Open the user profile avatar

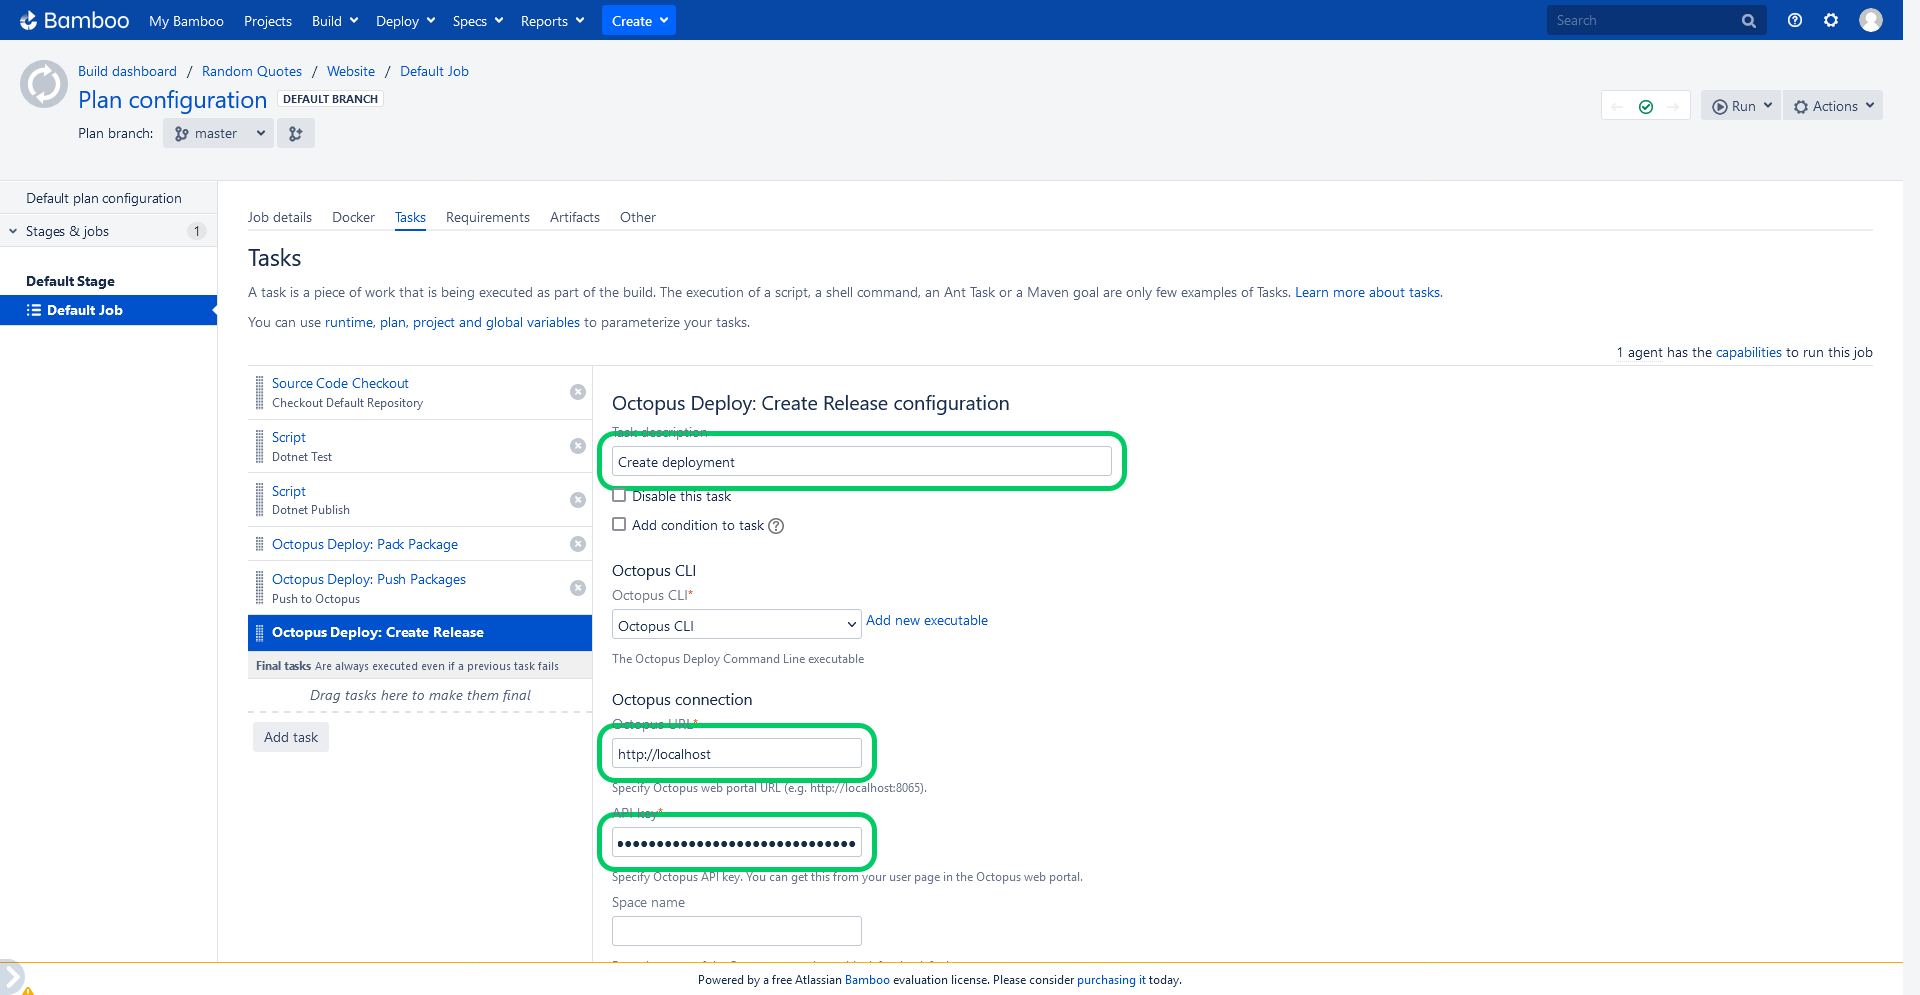(x=1871, y=20)
